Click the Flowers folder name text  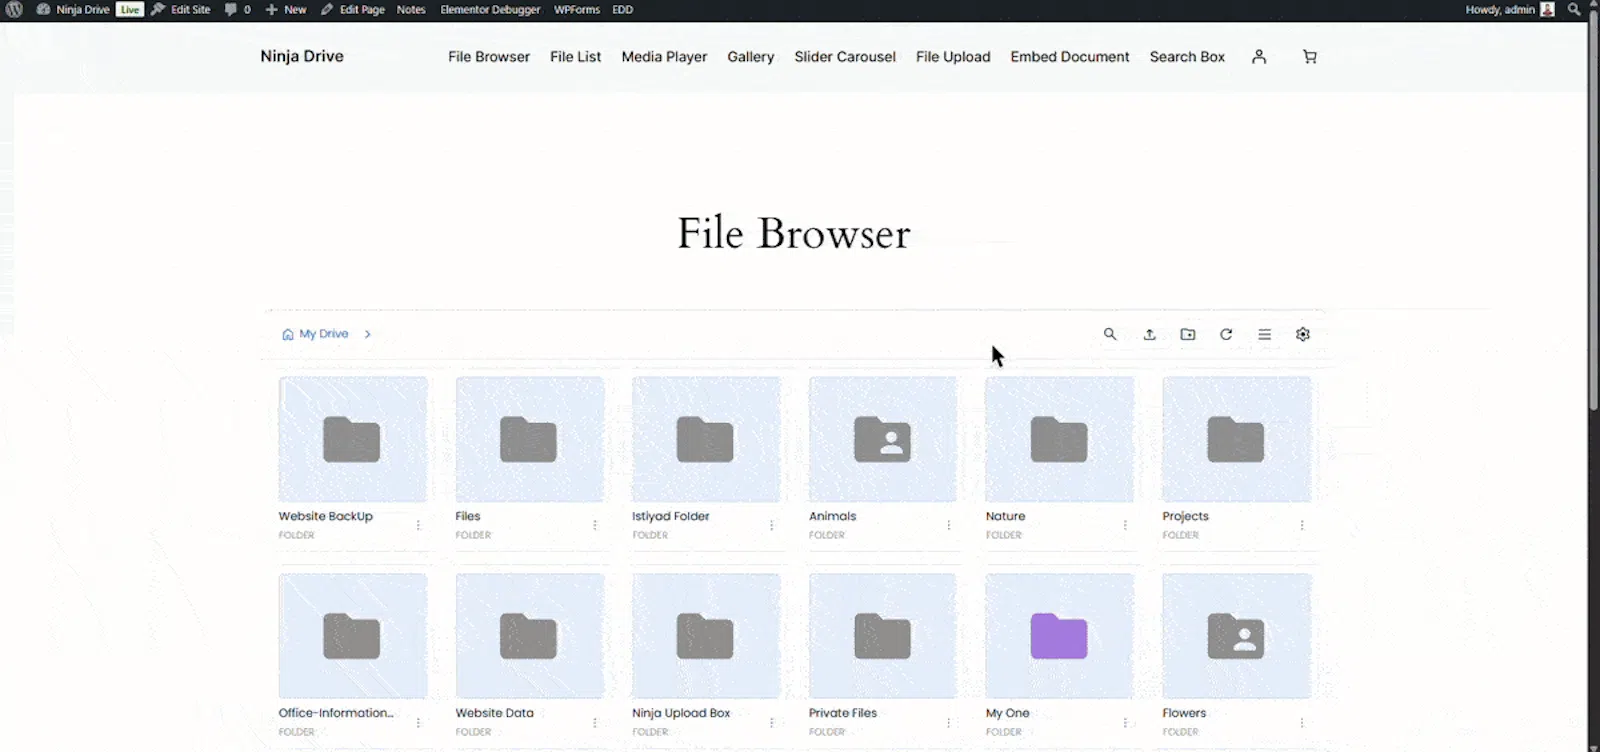coord(1184,713)
